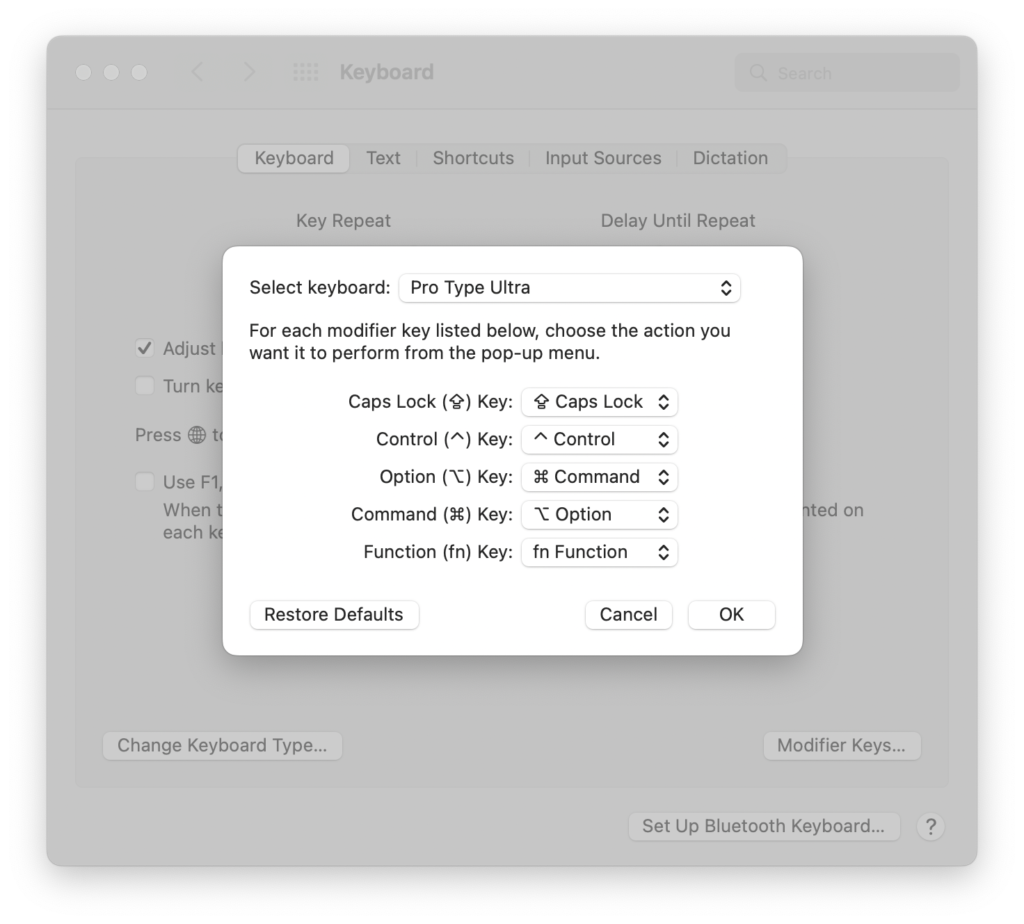Switch to the Shortcuts tab
Screen dimensions: 1024x924
[473, 158]
